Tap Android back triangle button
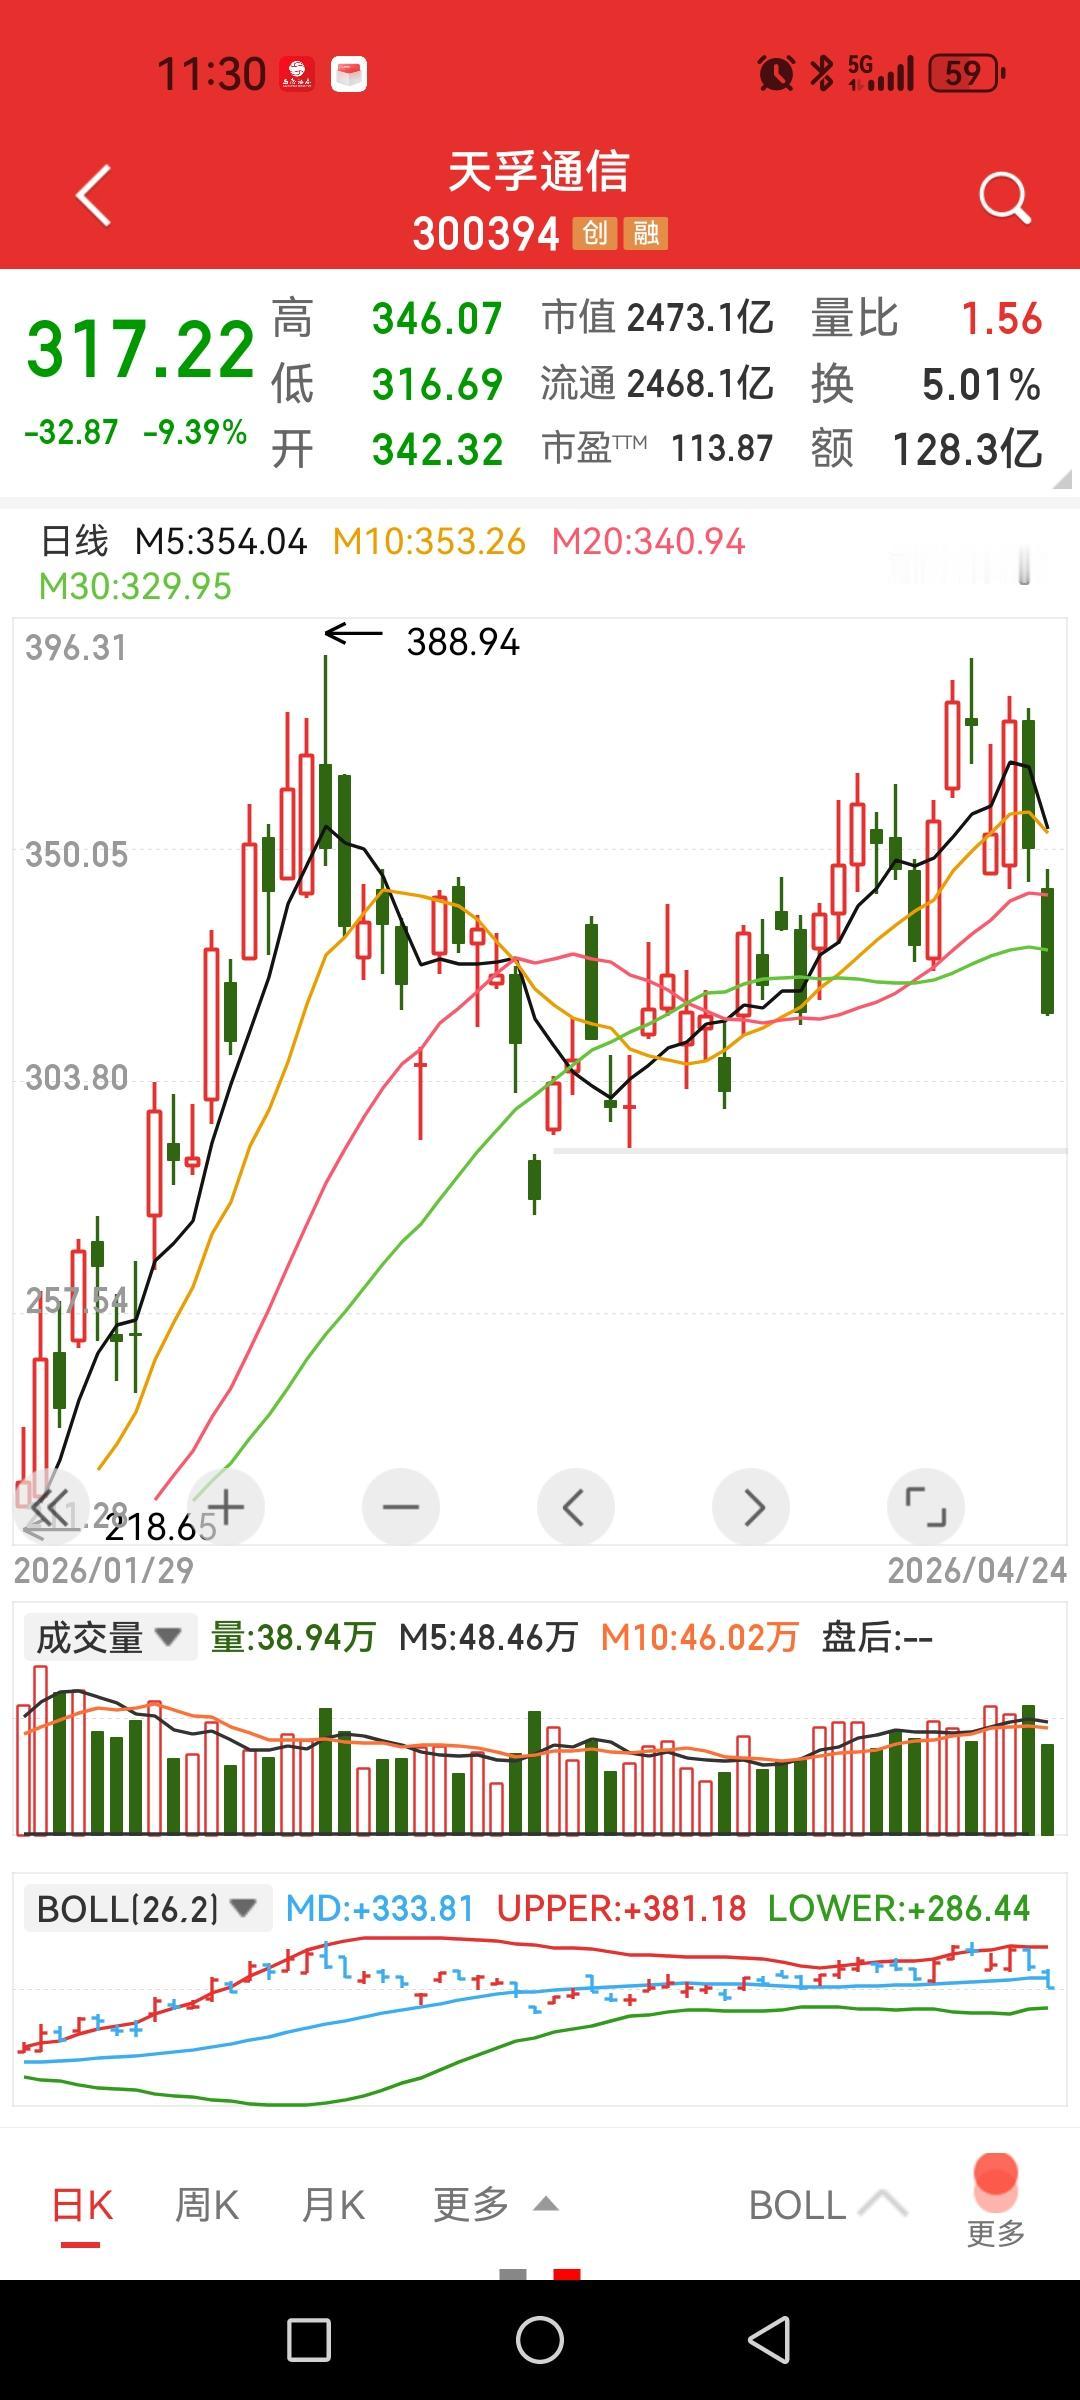 point(770,2340)
